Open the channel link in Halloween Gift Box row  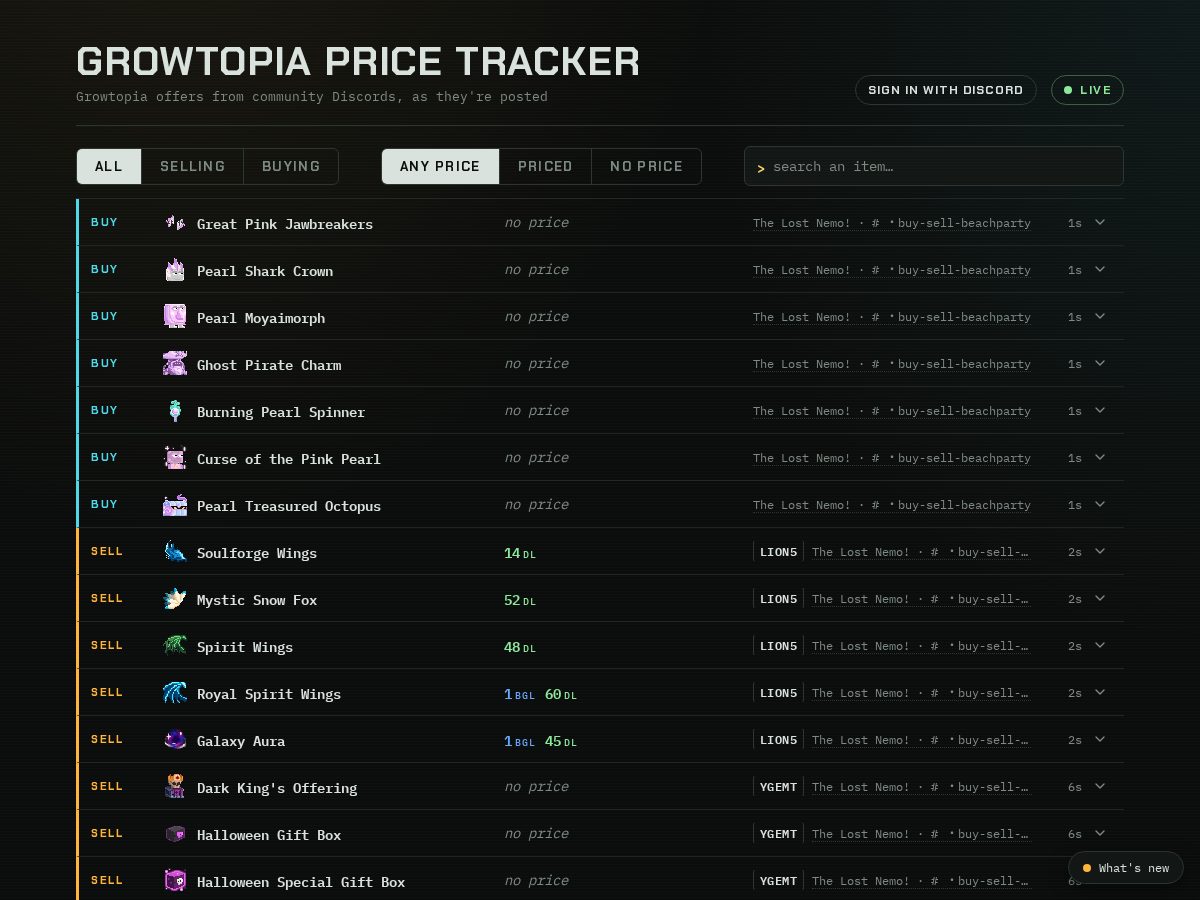[921, 834]
